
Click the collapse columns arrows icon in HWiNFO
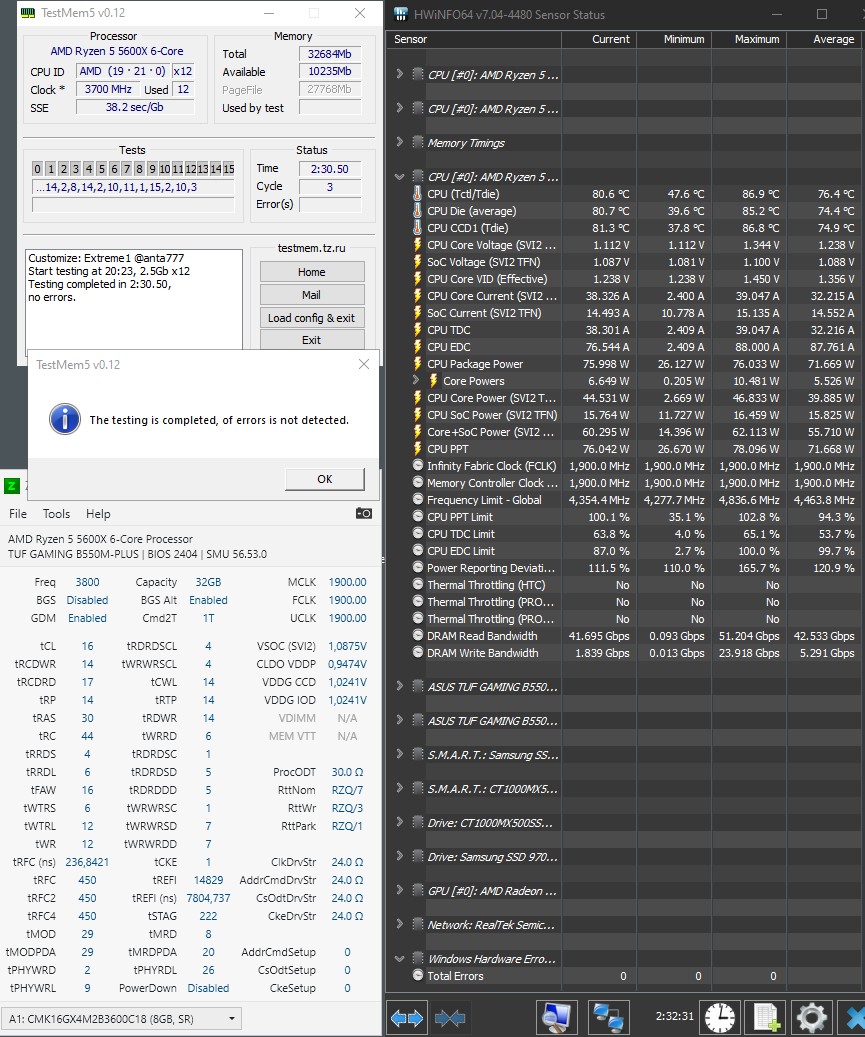[x=450, y=1018]
